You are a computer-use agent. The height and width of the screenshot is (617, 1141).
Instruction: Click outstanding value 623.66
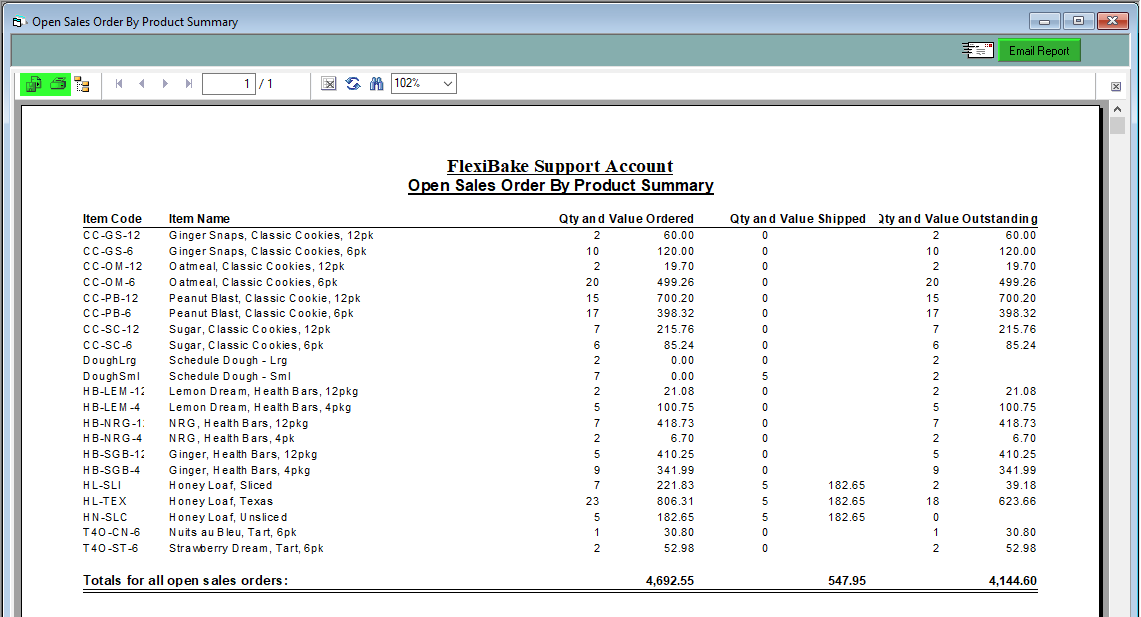pyautogui.click(x=1017, y=501)
